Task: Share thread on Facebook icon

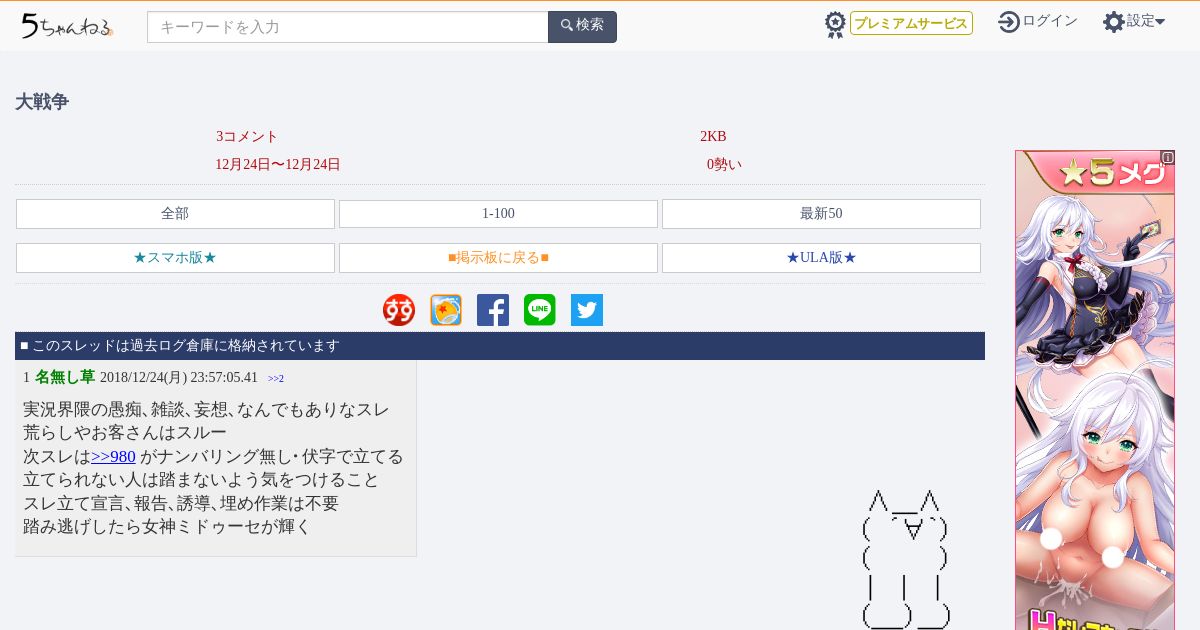Action: (x=493, y=310)
